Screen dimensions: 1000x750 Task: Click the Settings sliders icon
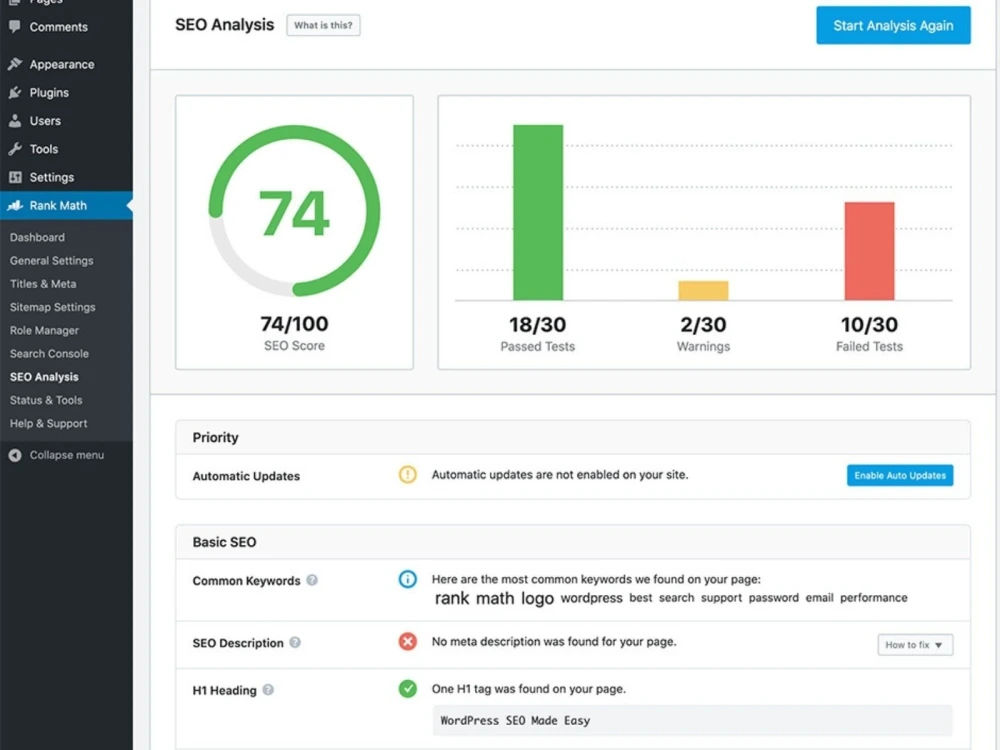point(15,177)
